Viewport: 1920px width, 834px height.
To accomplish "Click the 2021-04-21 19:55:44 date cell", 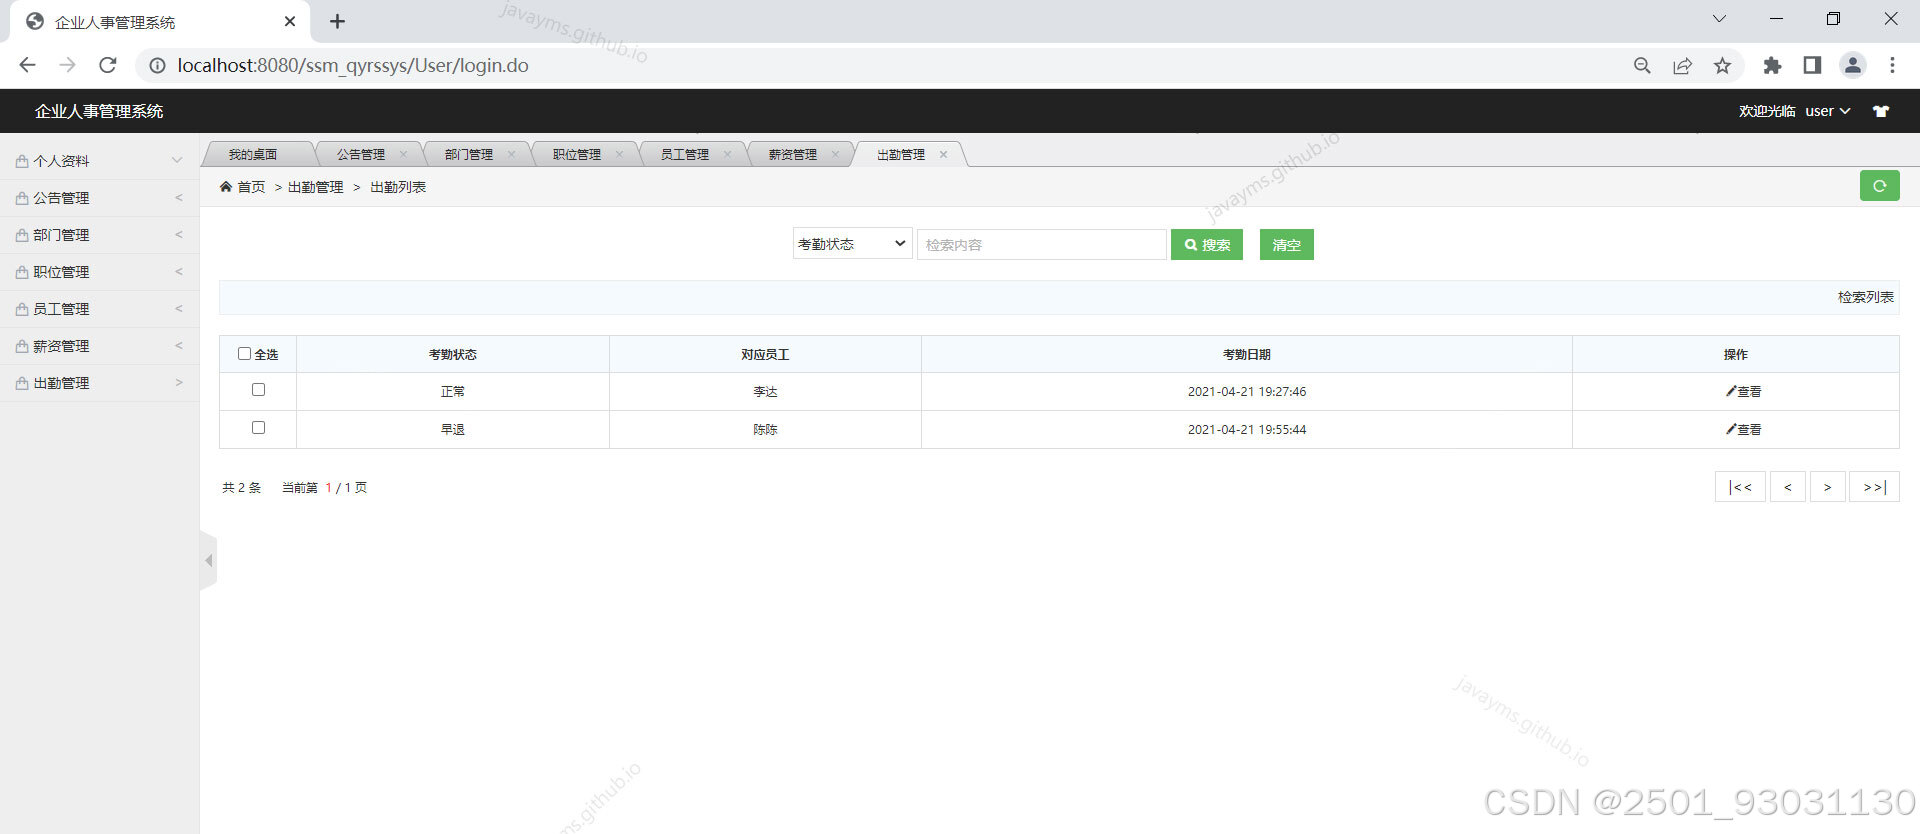I will point(1246,430).
